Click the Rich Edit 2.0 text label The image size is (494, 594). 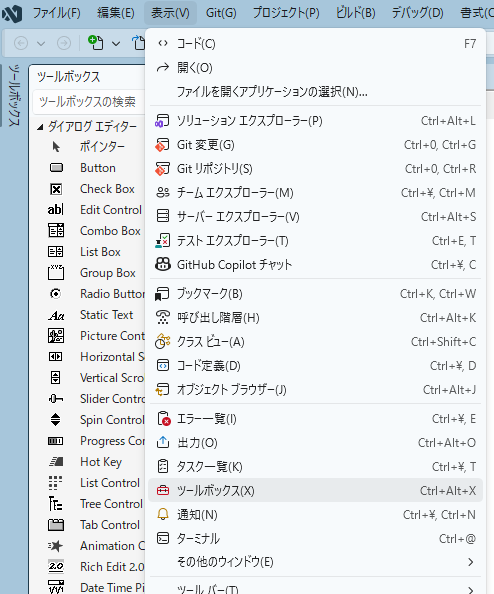[x=112, y=567]
